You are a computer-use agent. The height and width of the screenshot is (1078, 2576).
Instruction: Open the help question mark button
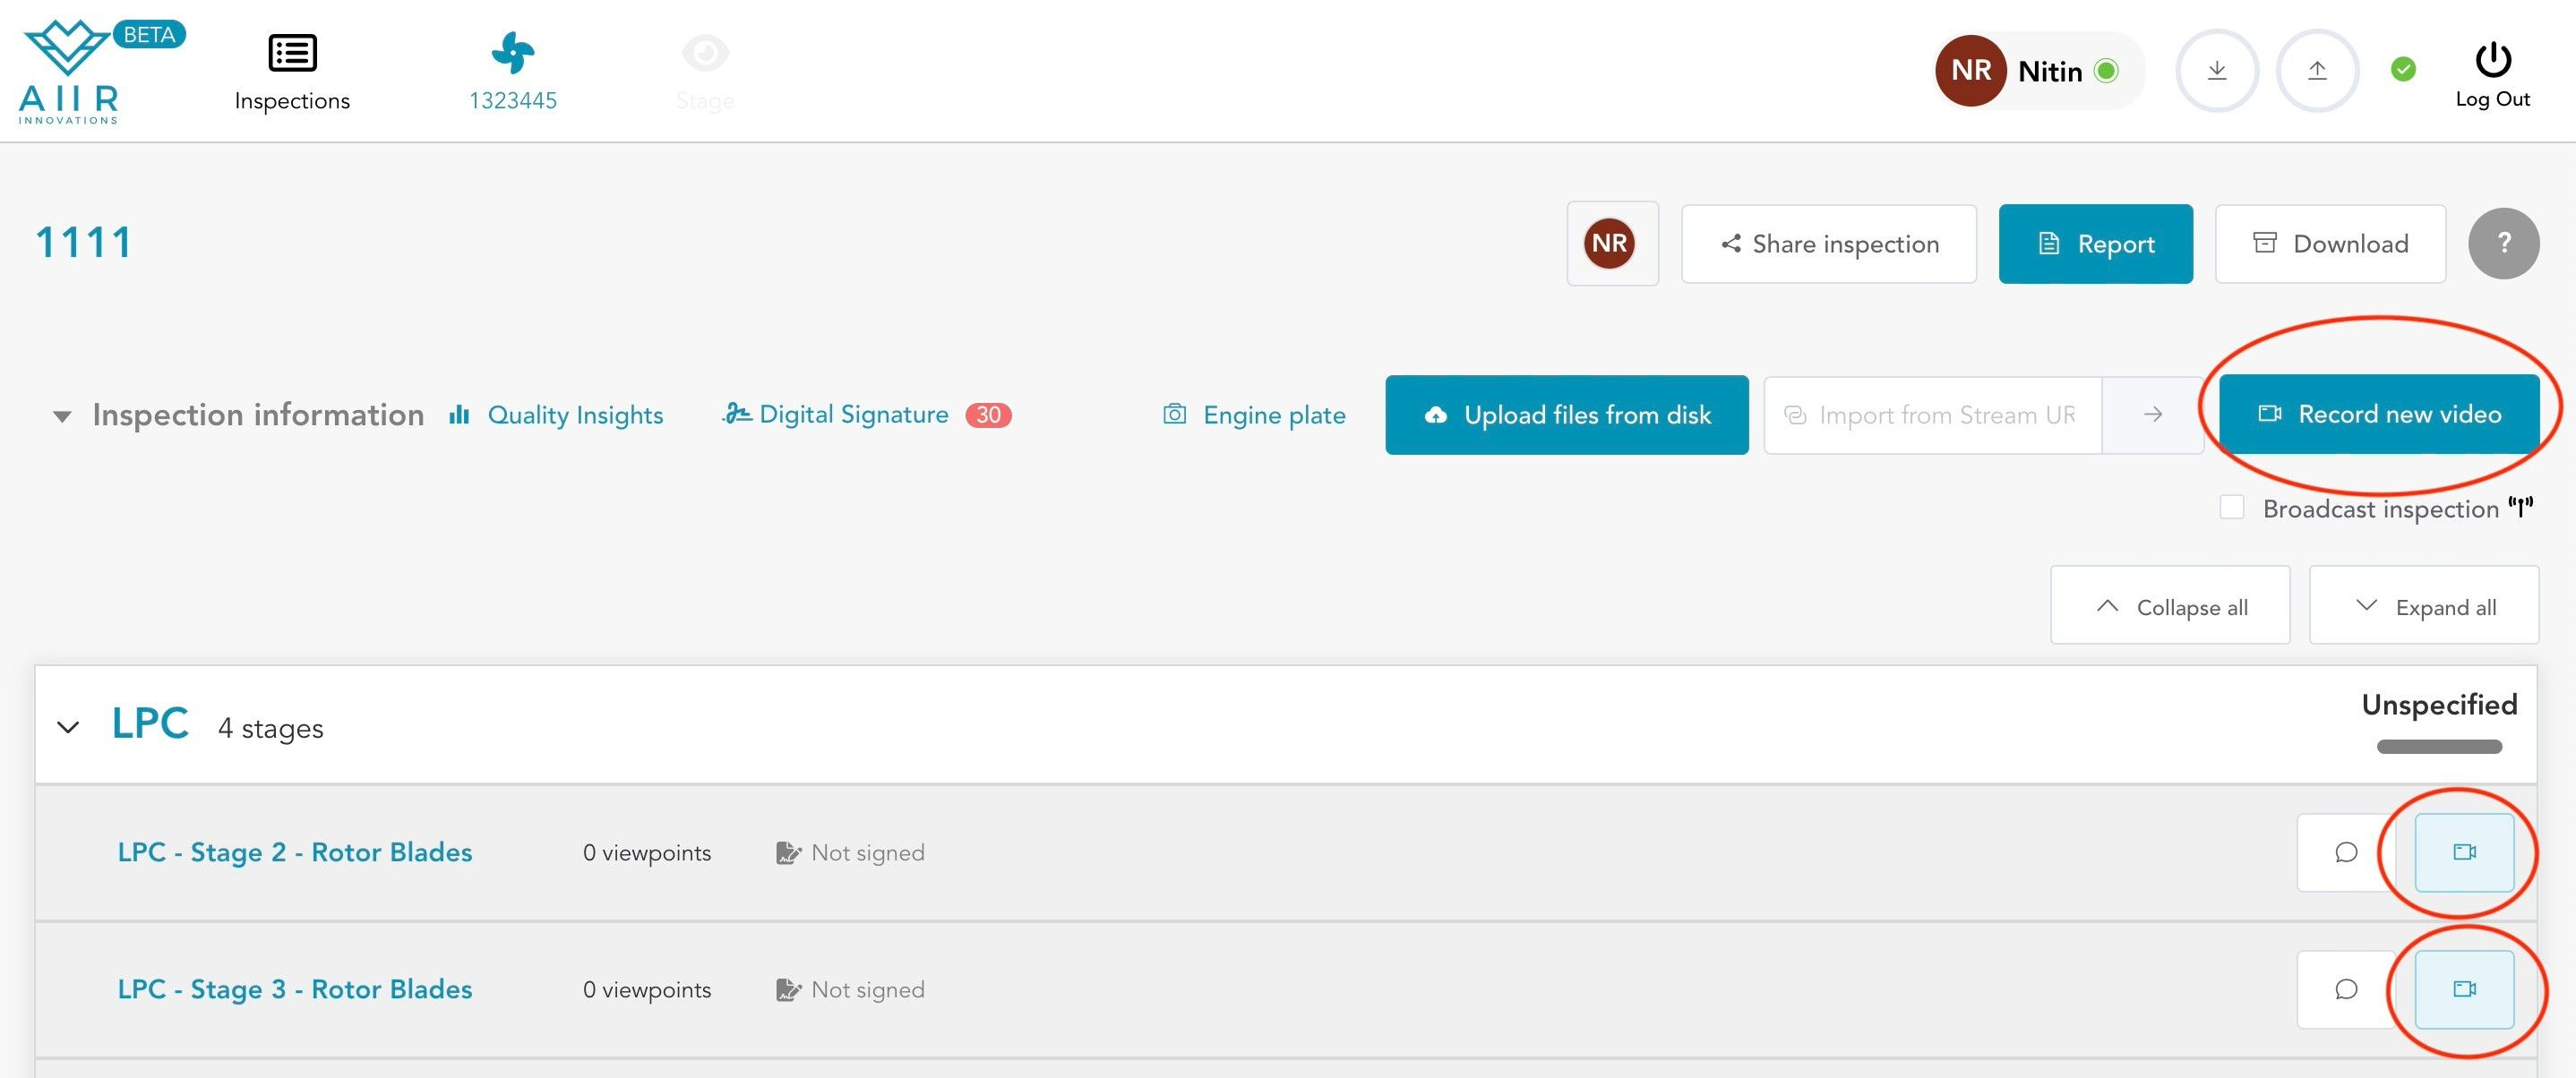(2503, 243)
